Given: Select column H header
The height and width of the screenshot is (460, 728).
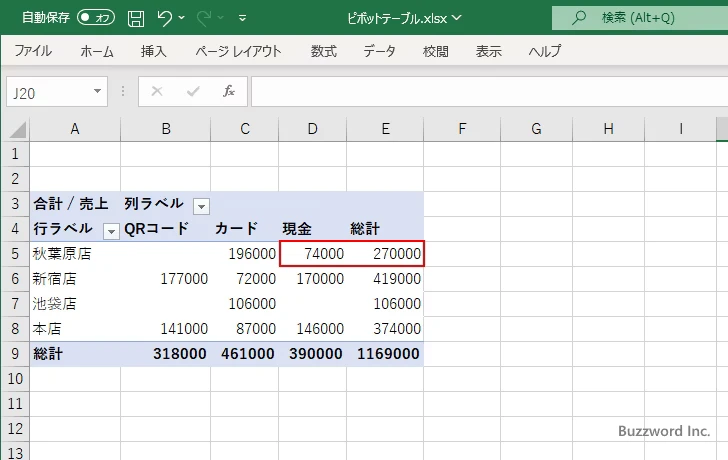Looking at the screenshot, I should (608, 129).
